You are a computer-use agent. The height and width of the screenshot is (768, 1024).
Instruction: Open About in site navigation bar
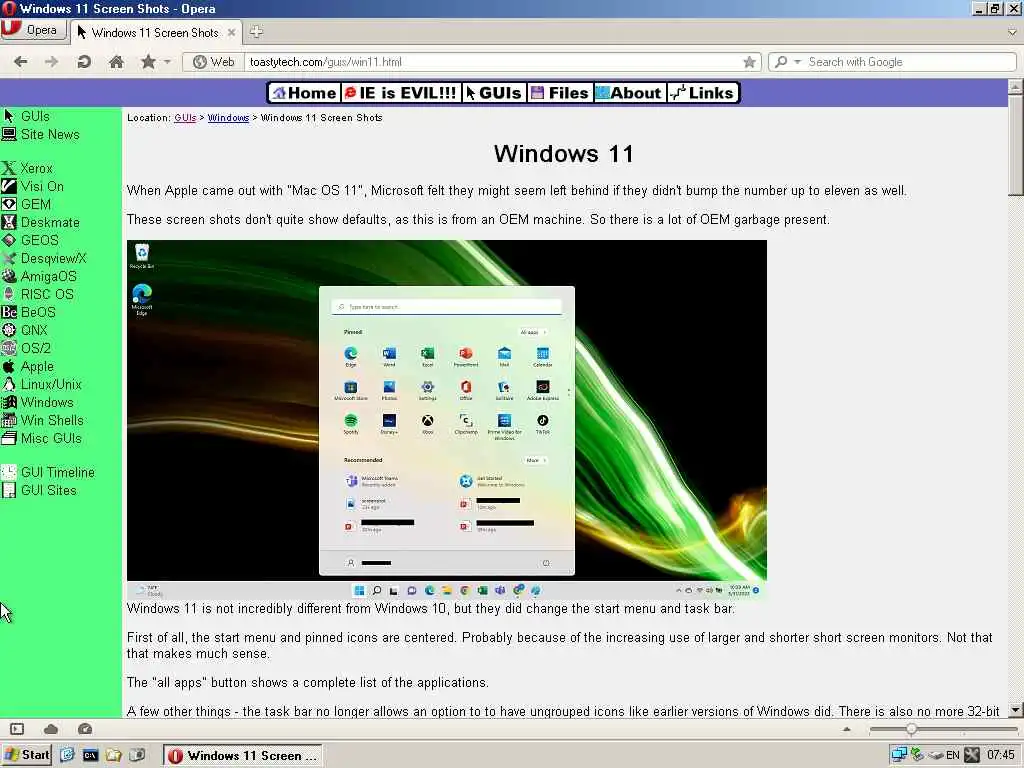(x=629, y=93)
